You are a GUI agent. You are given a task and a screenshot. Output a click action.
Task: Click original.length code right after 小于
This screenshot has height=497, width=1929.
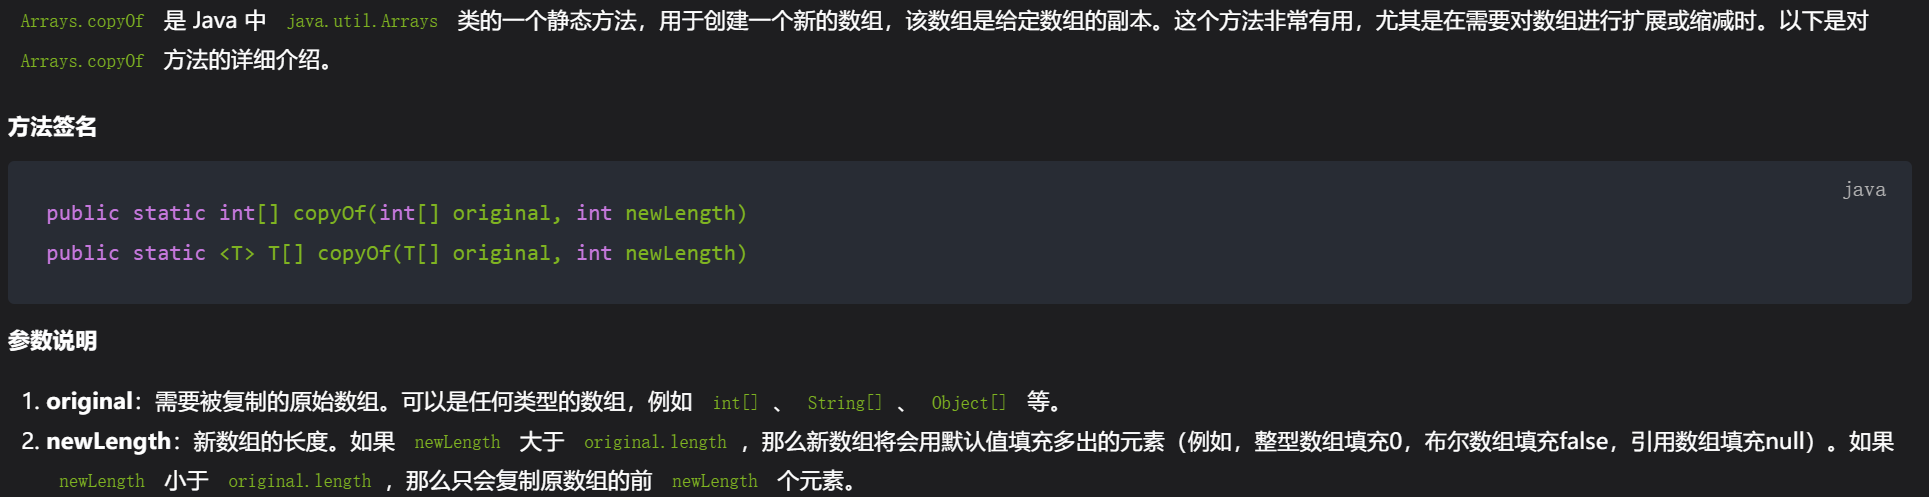tap(299, 481)
